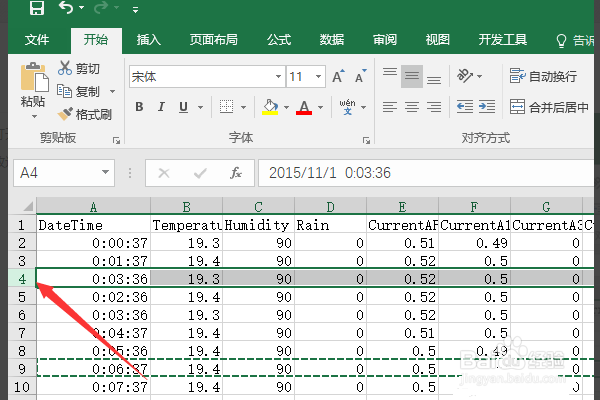Open the font color dropdown arrow
The height and width of the screenshot is (400, 600).
(x=320, y=107)
